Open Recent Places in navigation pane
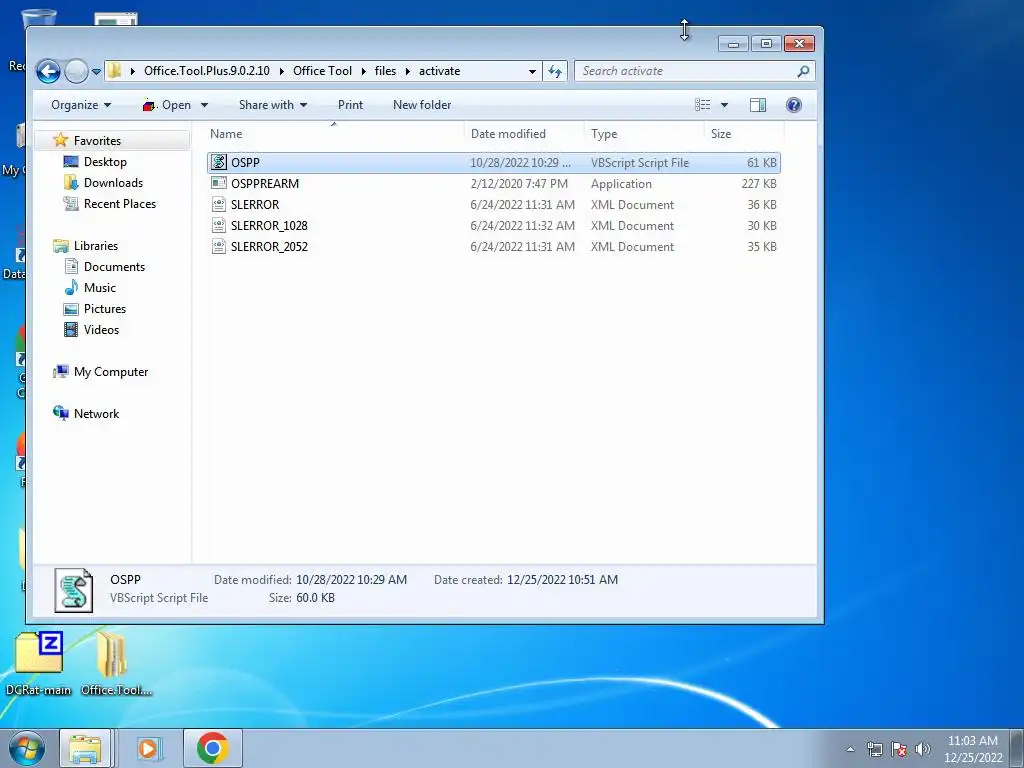The width and height of the screenshot is (1024, 768). click(x=120, y=203)
